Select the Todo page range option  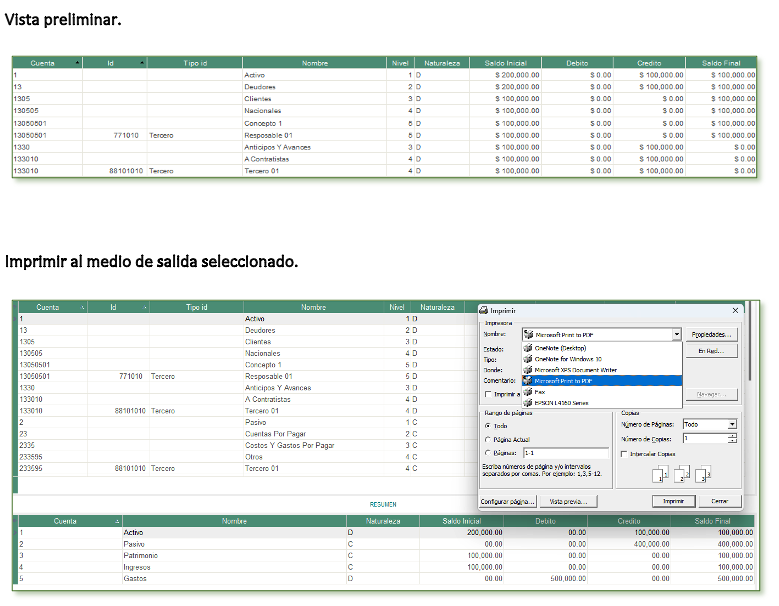[x=486, y=425]
